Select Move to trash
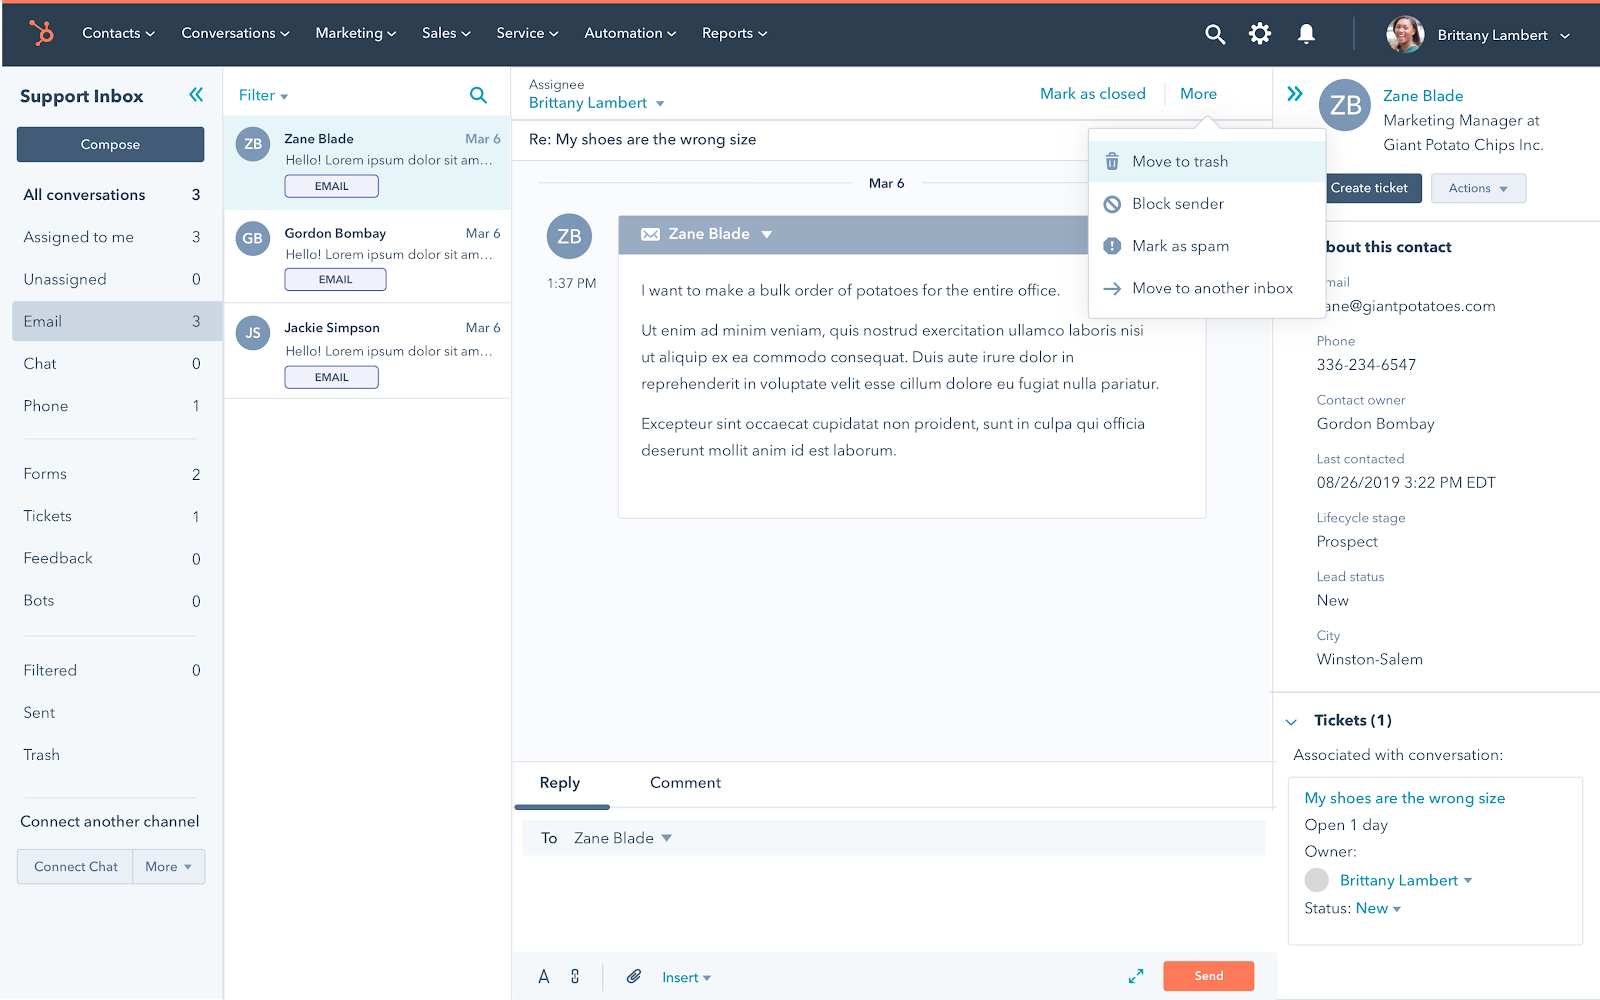 click(1207, 161)
